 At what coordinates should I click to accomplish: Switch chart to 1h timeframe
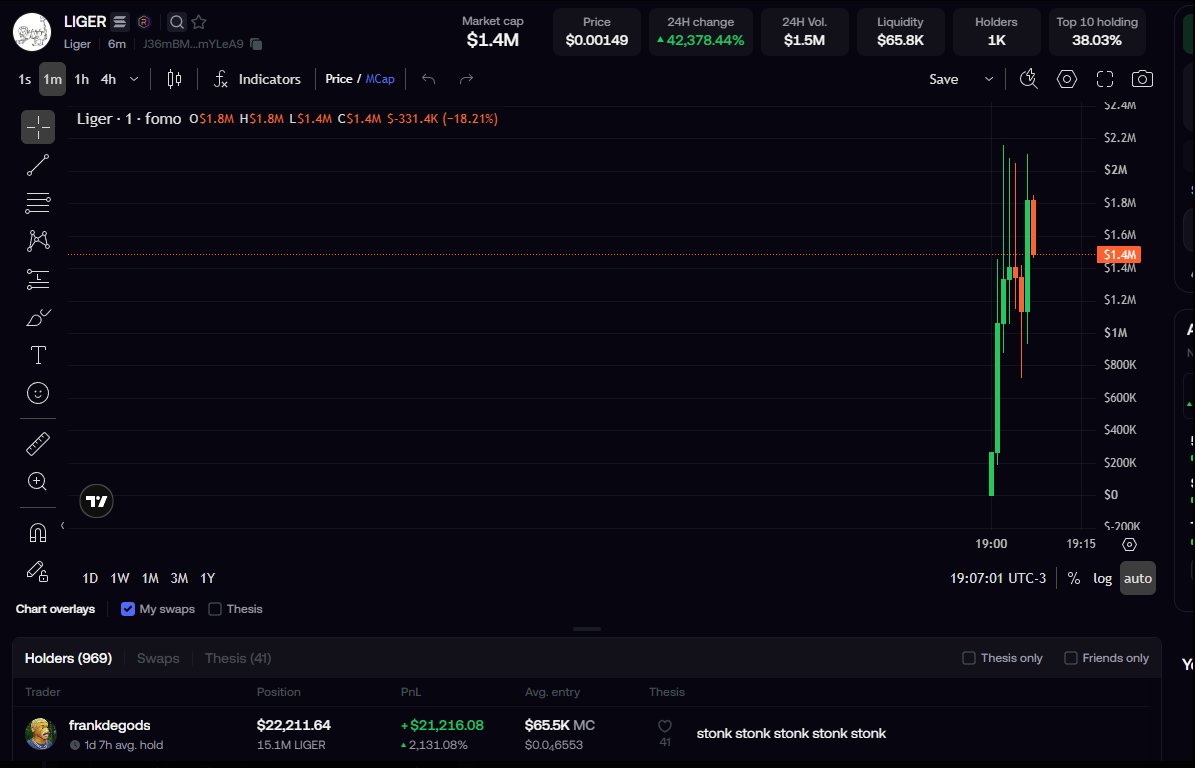click(x=82, y=79)
